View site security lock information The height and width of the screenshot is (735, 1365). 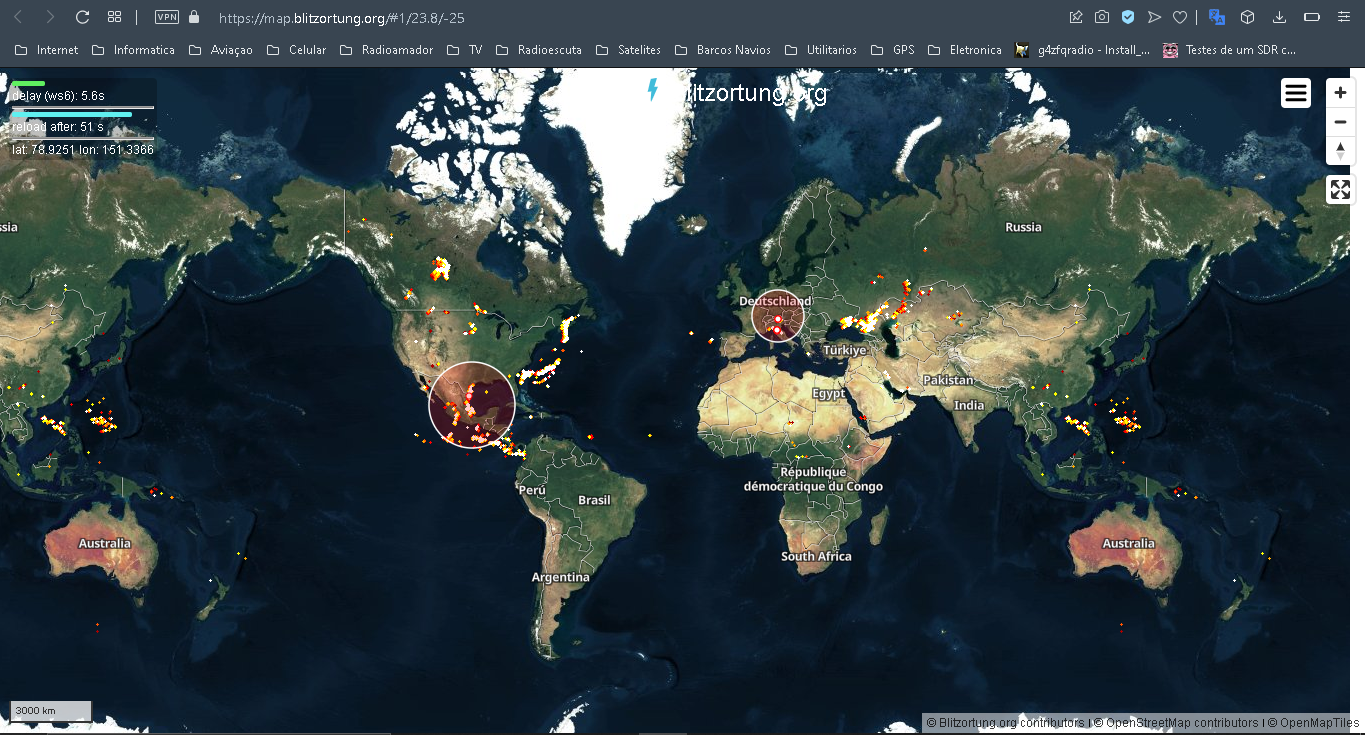click(x=194, y=17)
